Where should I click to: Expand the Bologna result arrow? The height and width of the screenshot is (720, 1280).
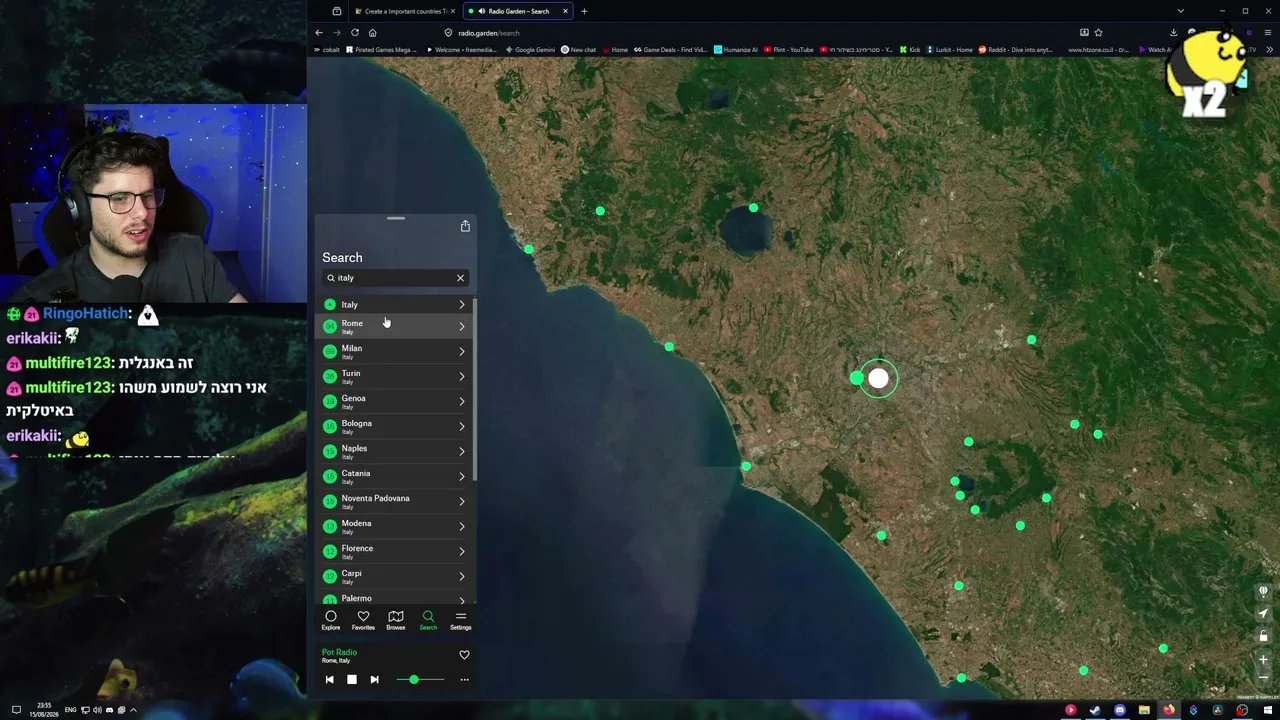tap(462, 426)
